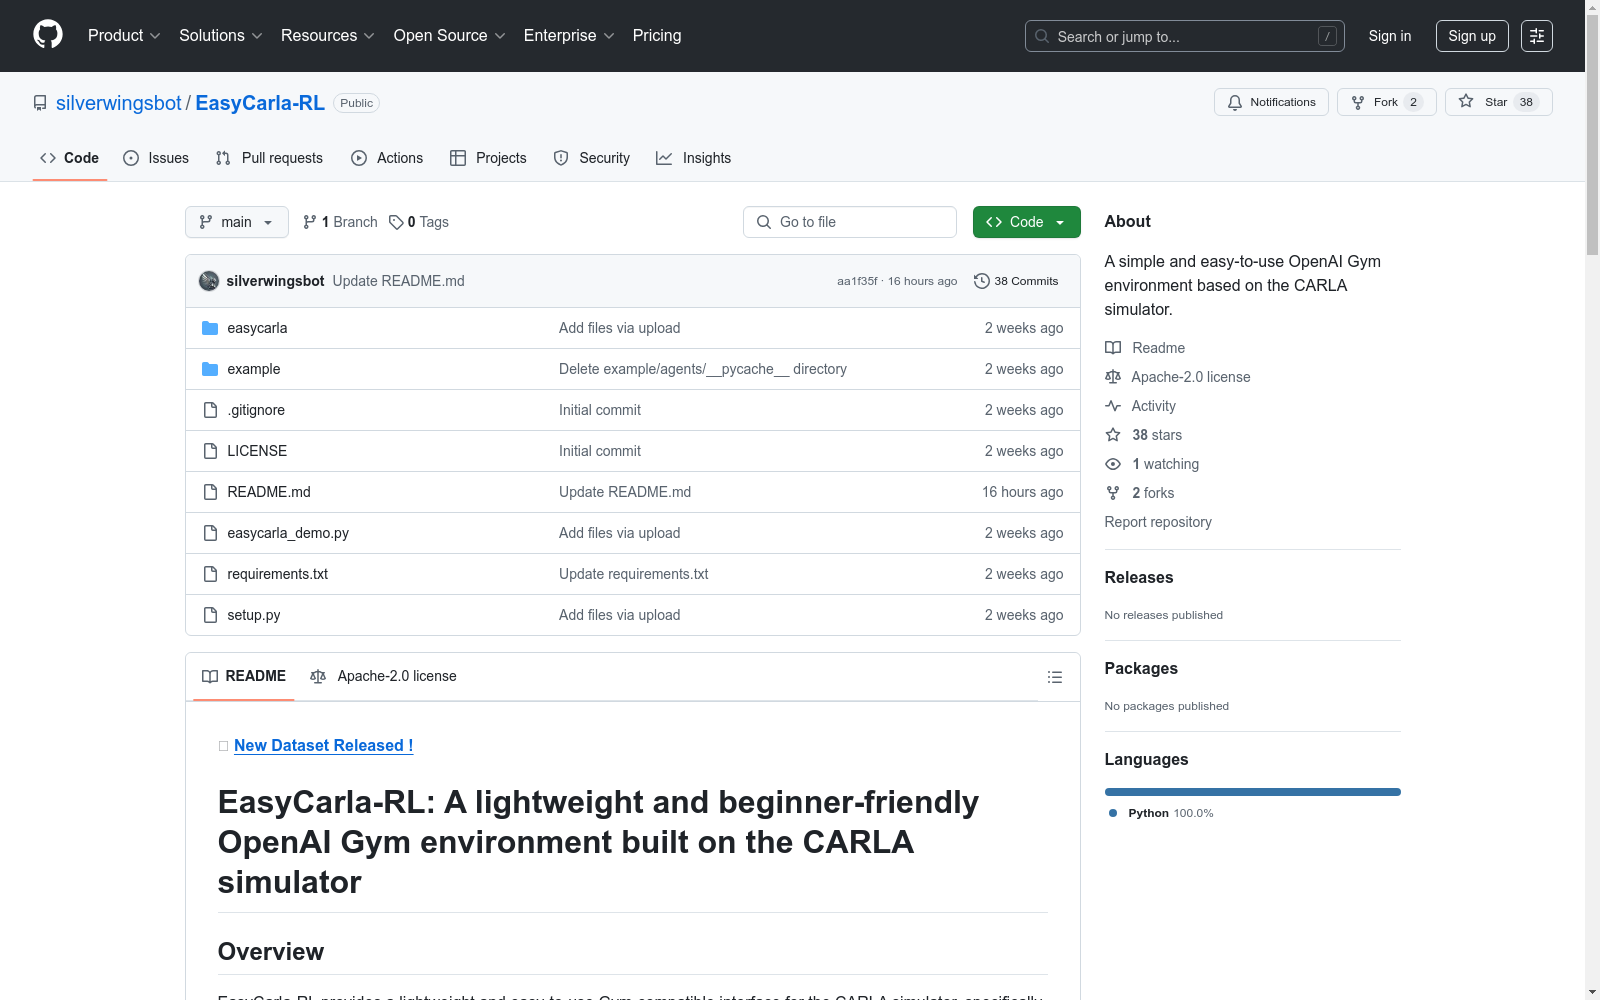Open the Releases section heading
Viewport: 1600px width, 1000px height.
click(1139, 577)
